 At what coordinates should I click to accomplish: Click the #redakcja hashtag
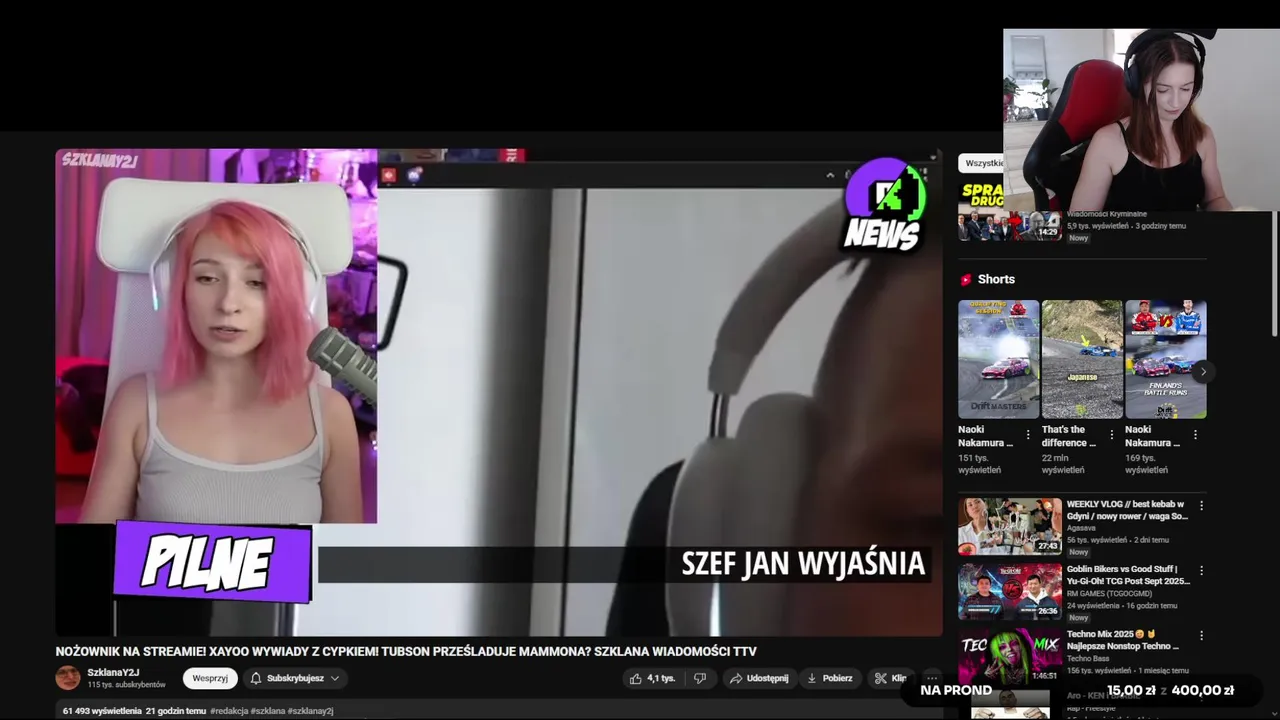230,711
